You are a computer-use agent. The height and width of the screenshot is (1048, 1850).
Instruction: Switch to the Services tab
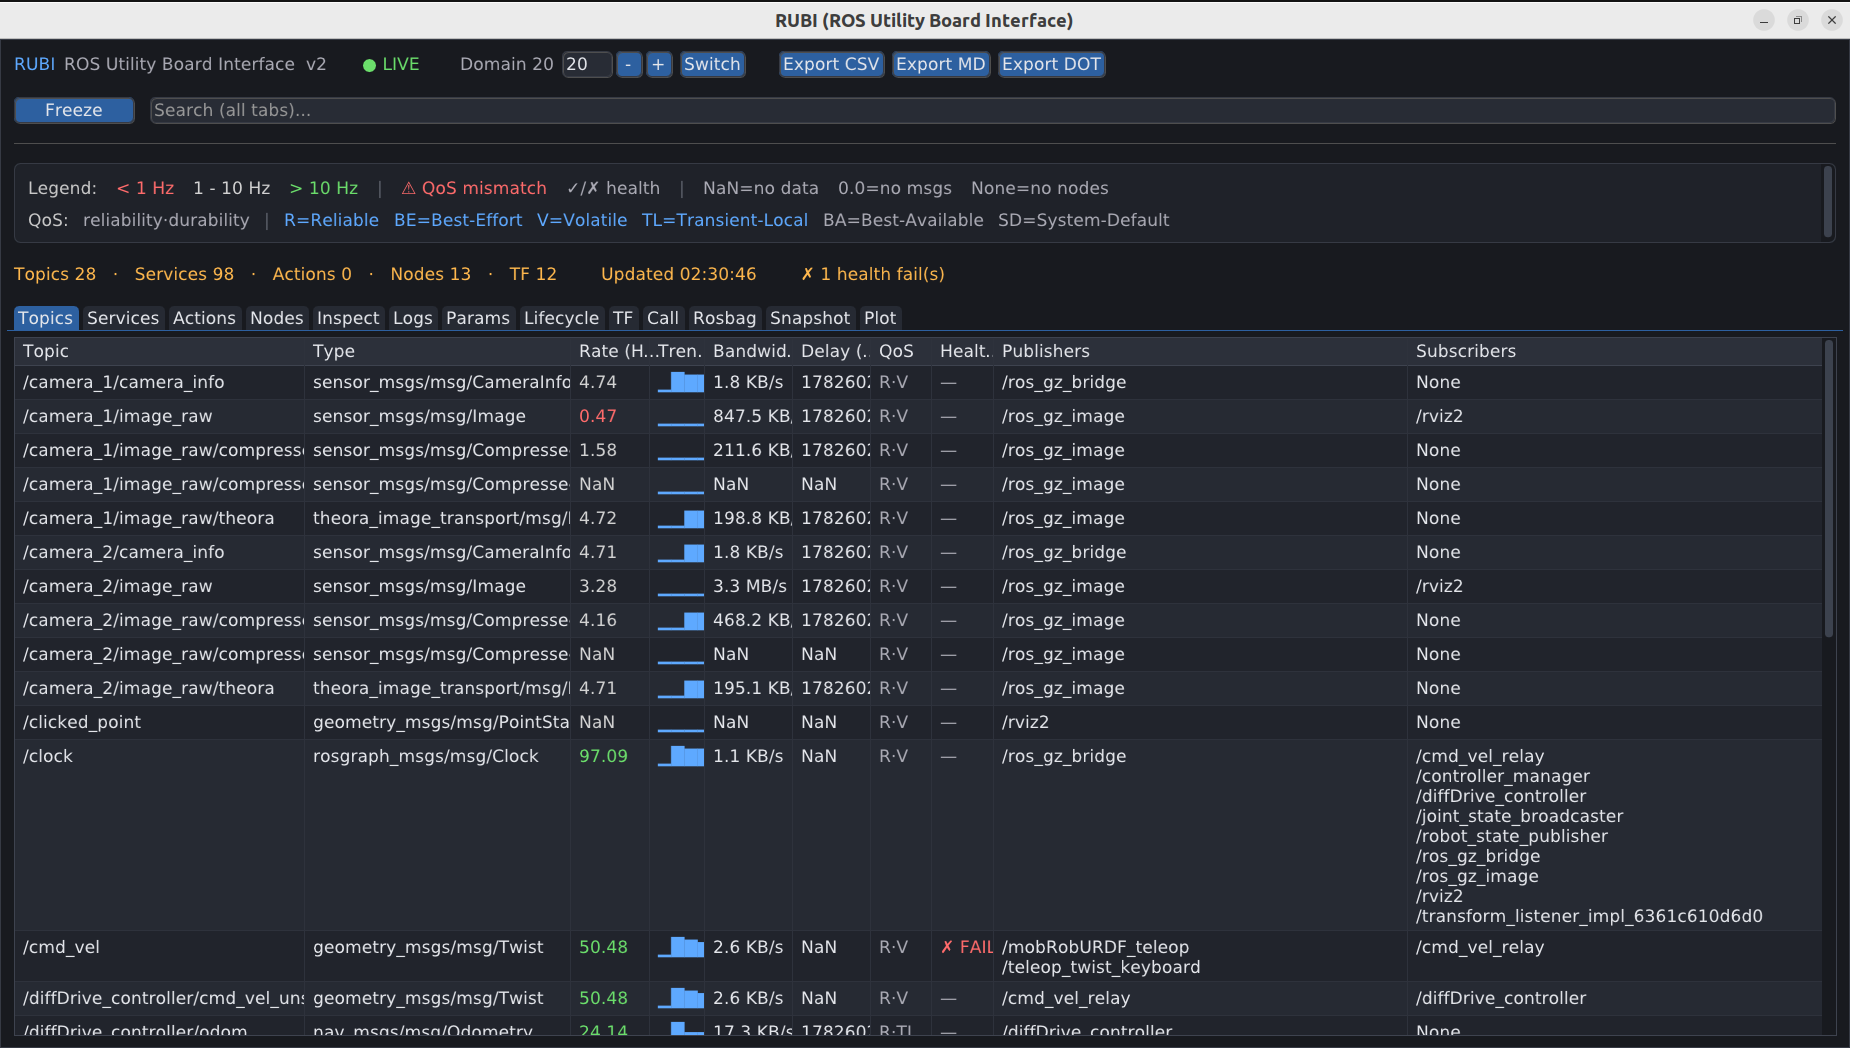click(x=123, y=318)
